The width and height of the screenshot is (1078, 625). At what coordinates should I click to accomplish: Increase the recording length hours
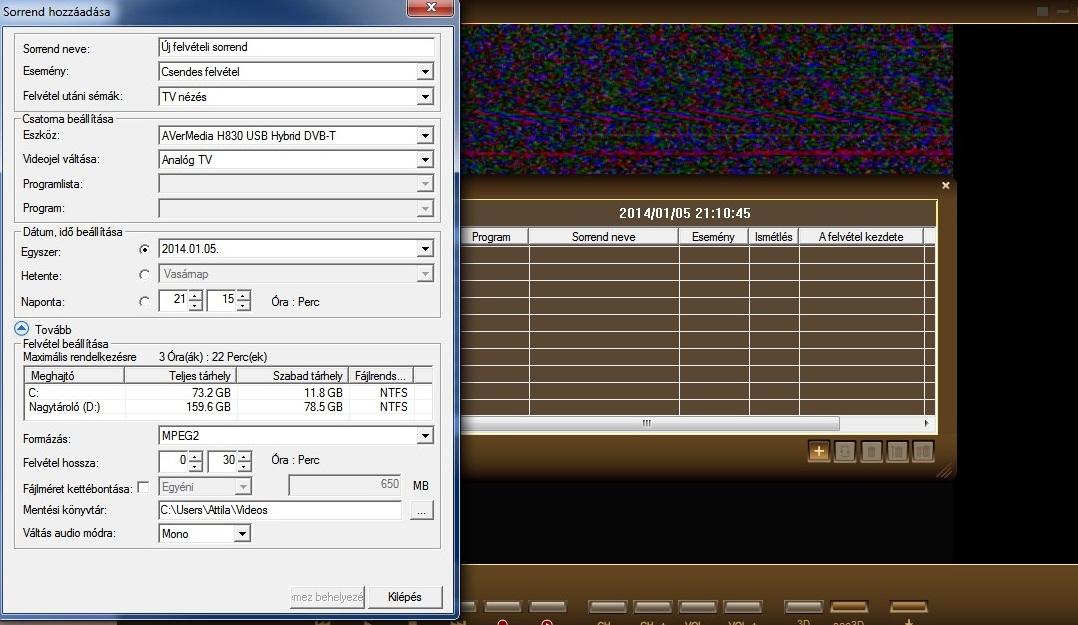coord(195,455)
